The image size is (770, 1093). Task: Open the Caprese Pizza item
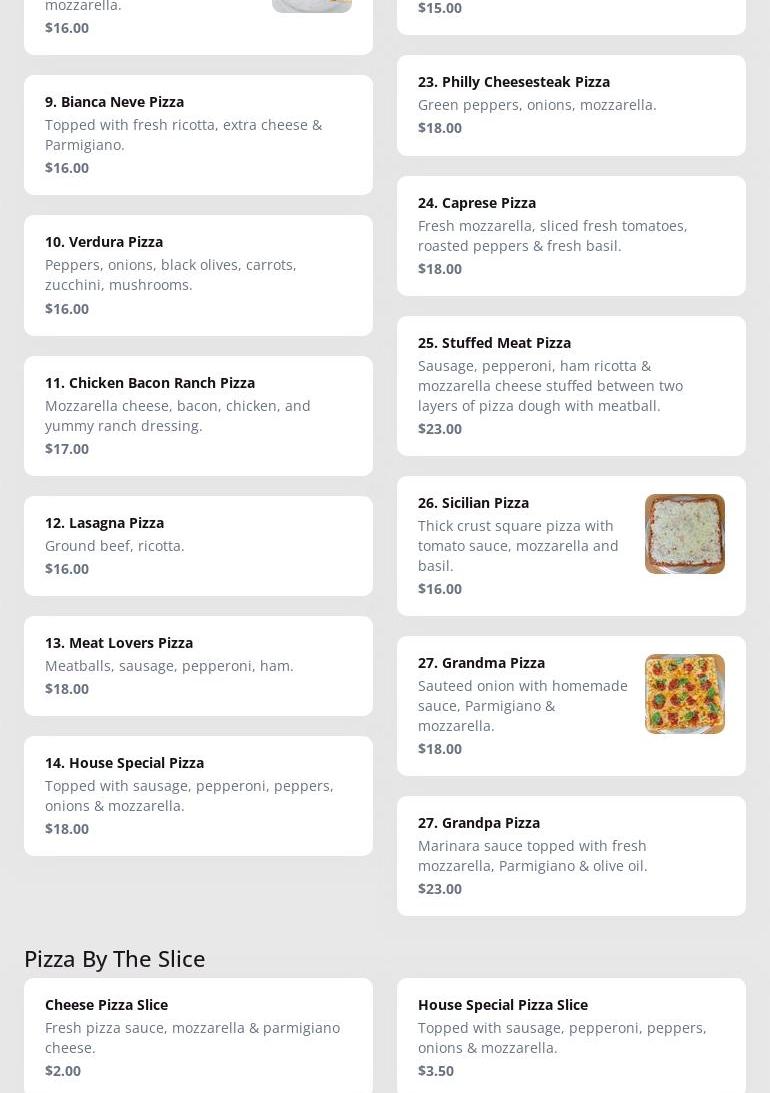tap(571, 235)
